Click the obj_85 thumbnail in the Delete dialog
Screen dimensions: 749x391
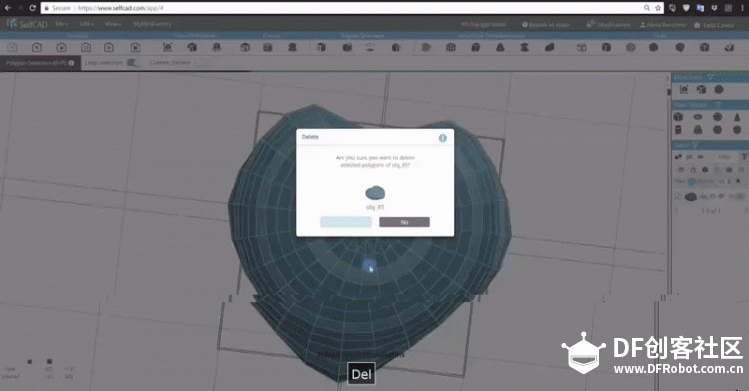(x=375, y=192)
